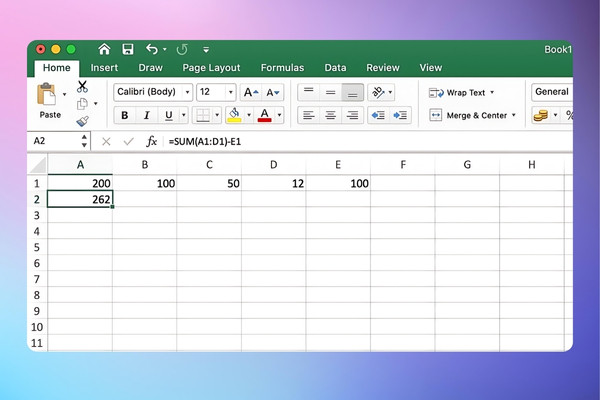Screen dimensions: 600x400
Task: Click cell A1 containing 200
Action: click(x=80, y=183)
